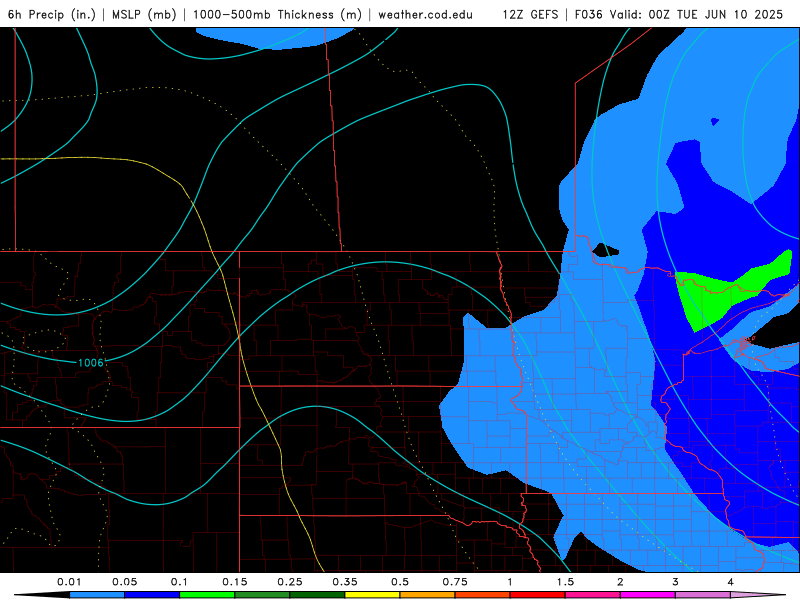Click the 'TUE JUN 10 2025' valid date
Screen dimensions: 800x600
(x=730, y=14)
